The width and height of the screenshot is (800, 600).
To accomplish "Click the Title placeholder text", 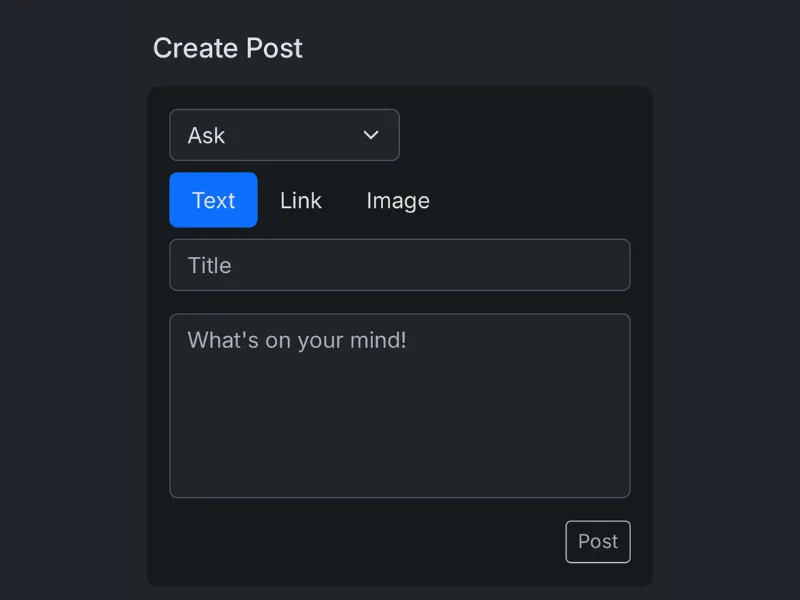I will click(210, 265).
